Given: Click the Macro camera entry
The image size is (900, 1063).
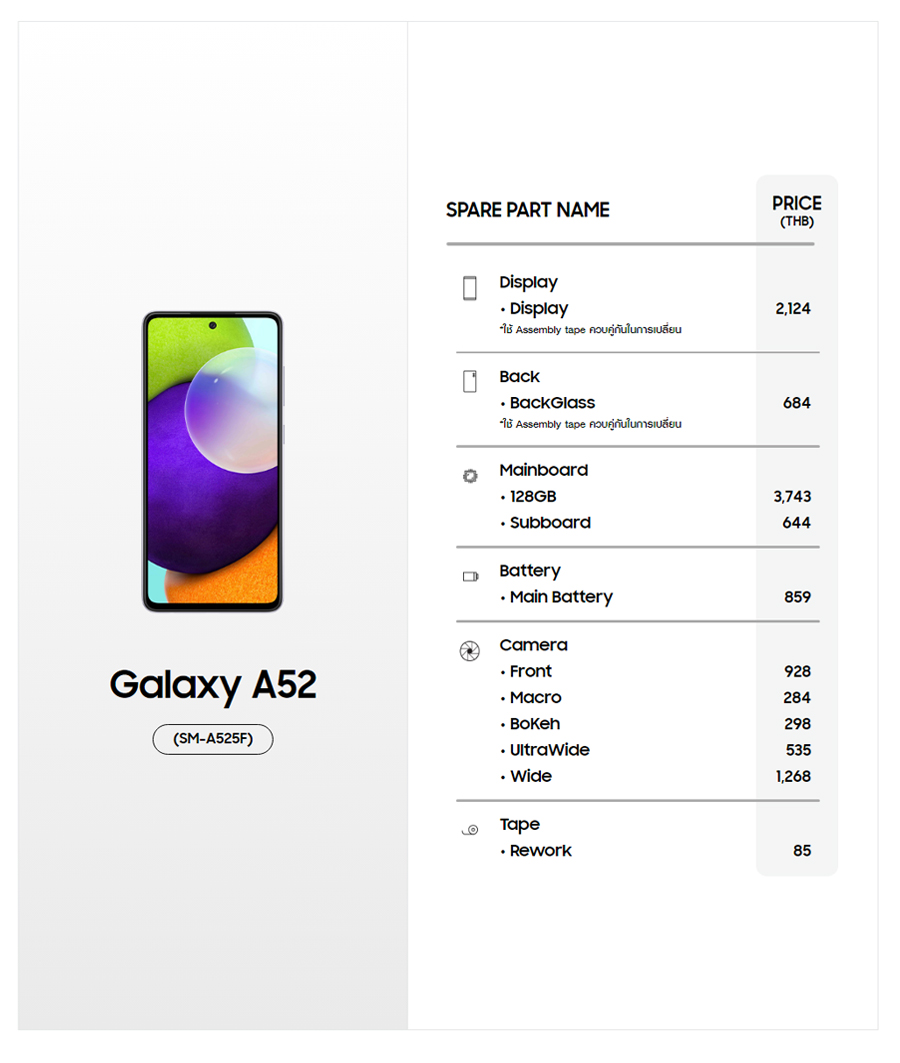Looking at the screenshot, I should point(536,697).
